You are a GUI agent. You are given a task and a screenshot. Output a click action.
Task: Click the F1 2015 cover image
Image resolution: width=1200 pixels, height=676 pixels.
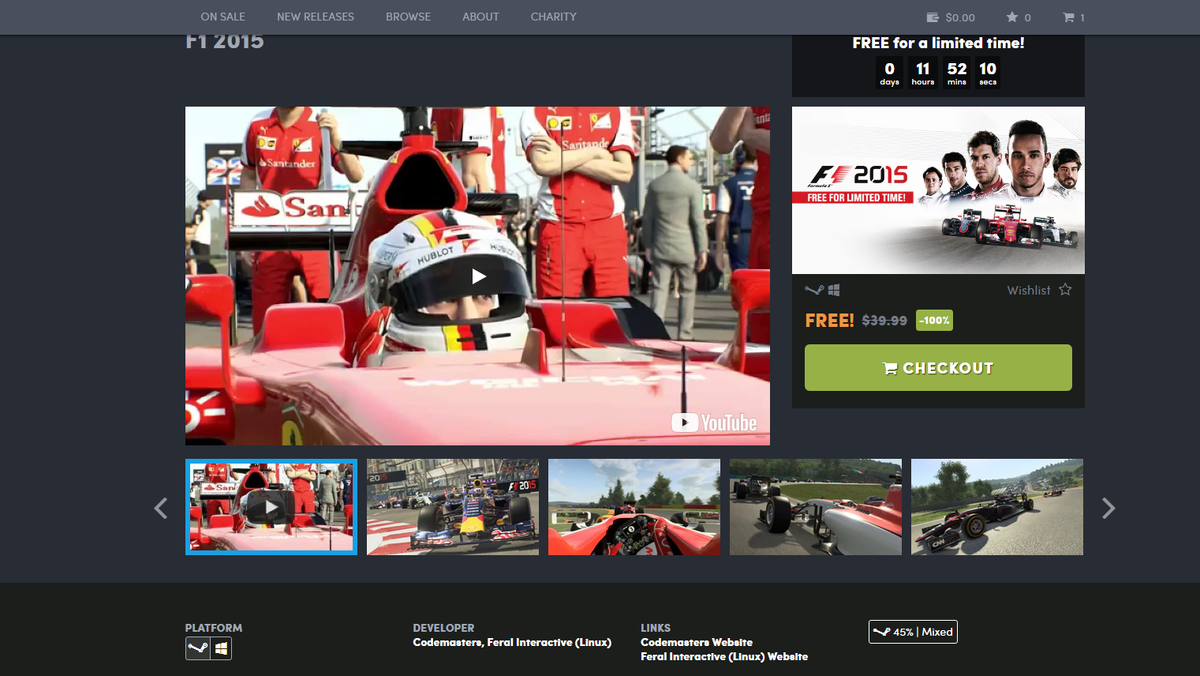[938, 190]
